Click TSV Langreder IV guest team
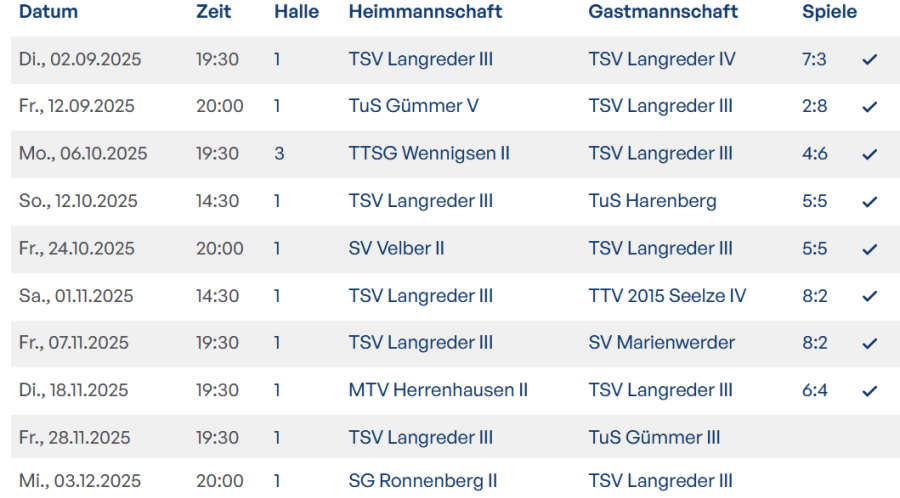This screenshot has width=900, height=498. (x=661, y=59)
